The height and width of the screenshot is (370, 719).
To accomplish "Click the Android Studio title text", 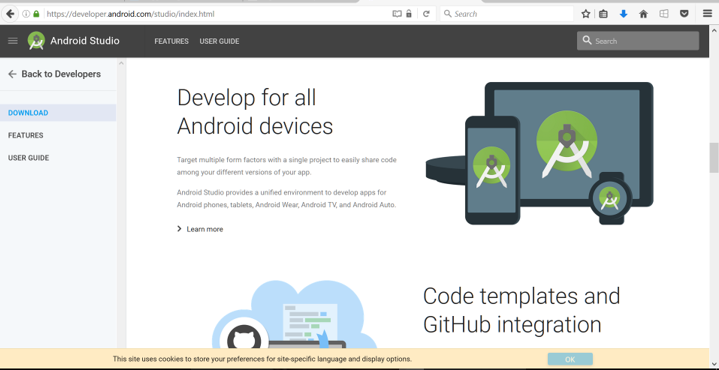I will (85, 41).
